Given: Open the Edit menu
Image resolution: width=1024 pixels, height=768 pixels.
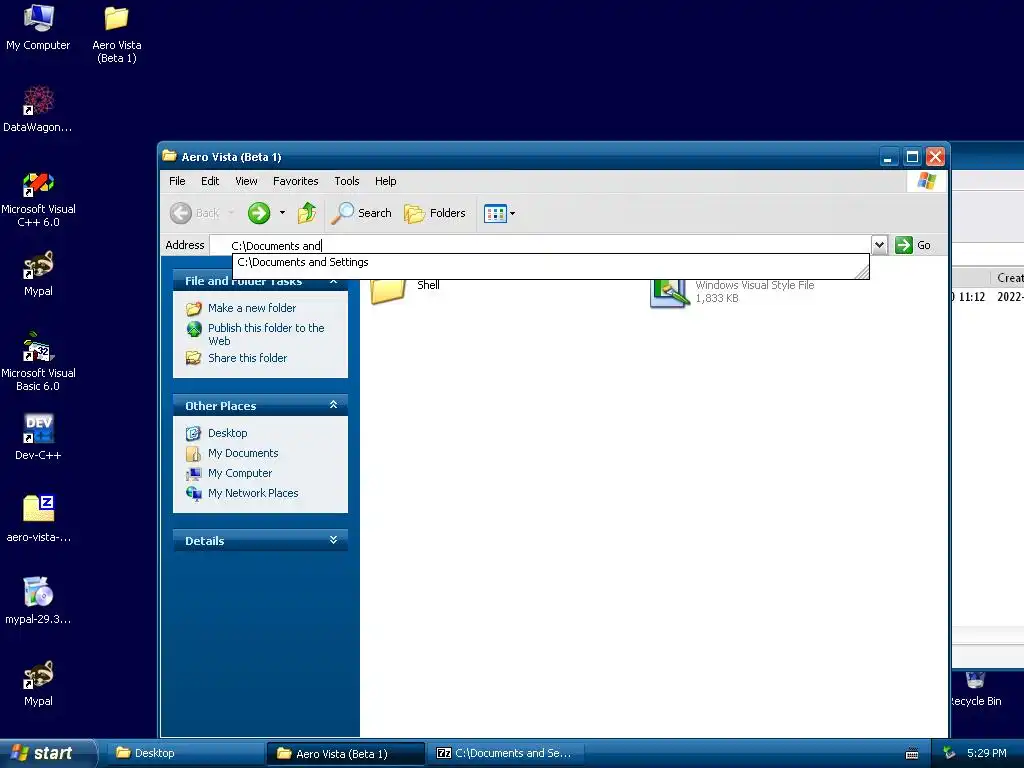Looking at the screenshot, I should pos(210,181).
